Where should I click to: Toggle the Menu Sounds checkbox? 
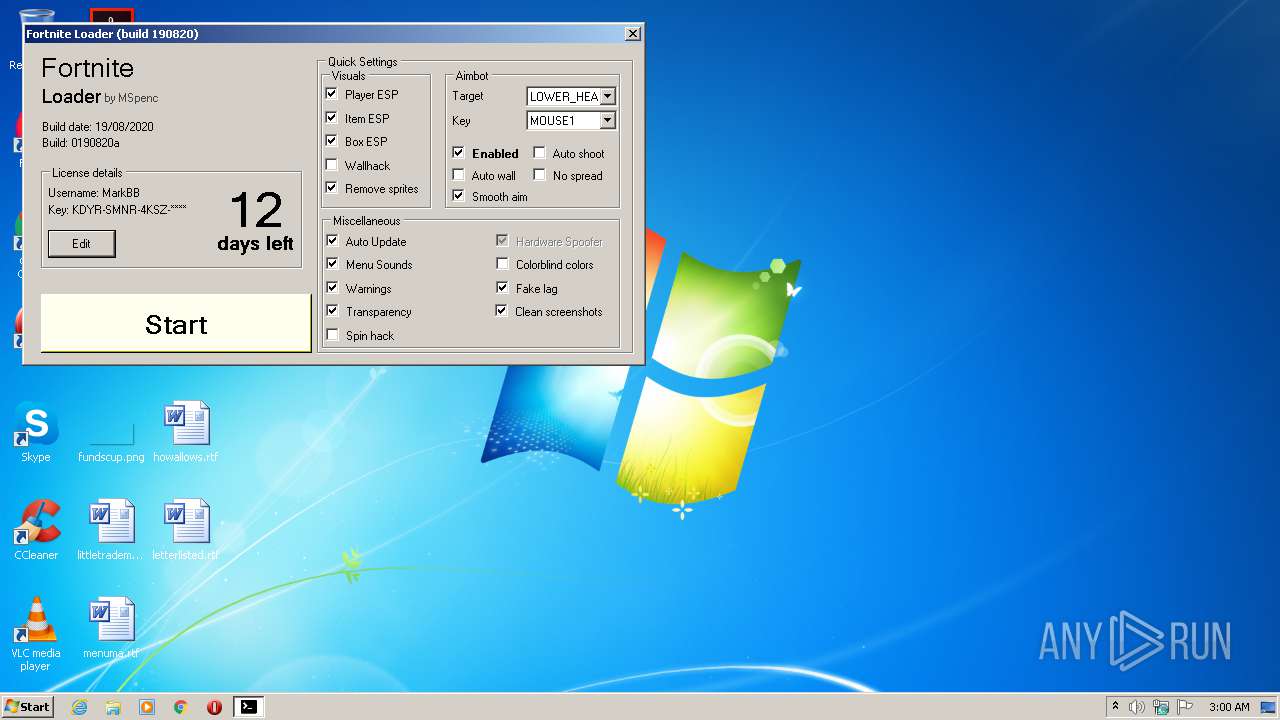click(x=332, y=264)
